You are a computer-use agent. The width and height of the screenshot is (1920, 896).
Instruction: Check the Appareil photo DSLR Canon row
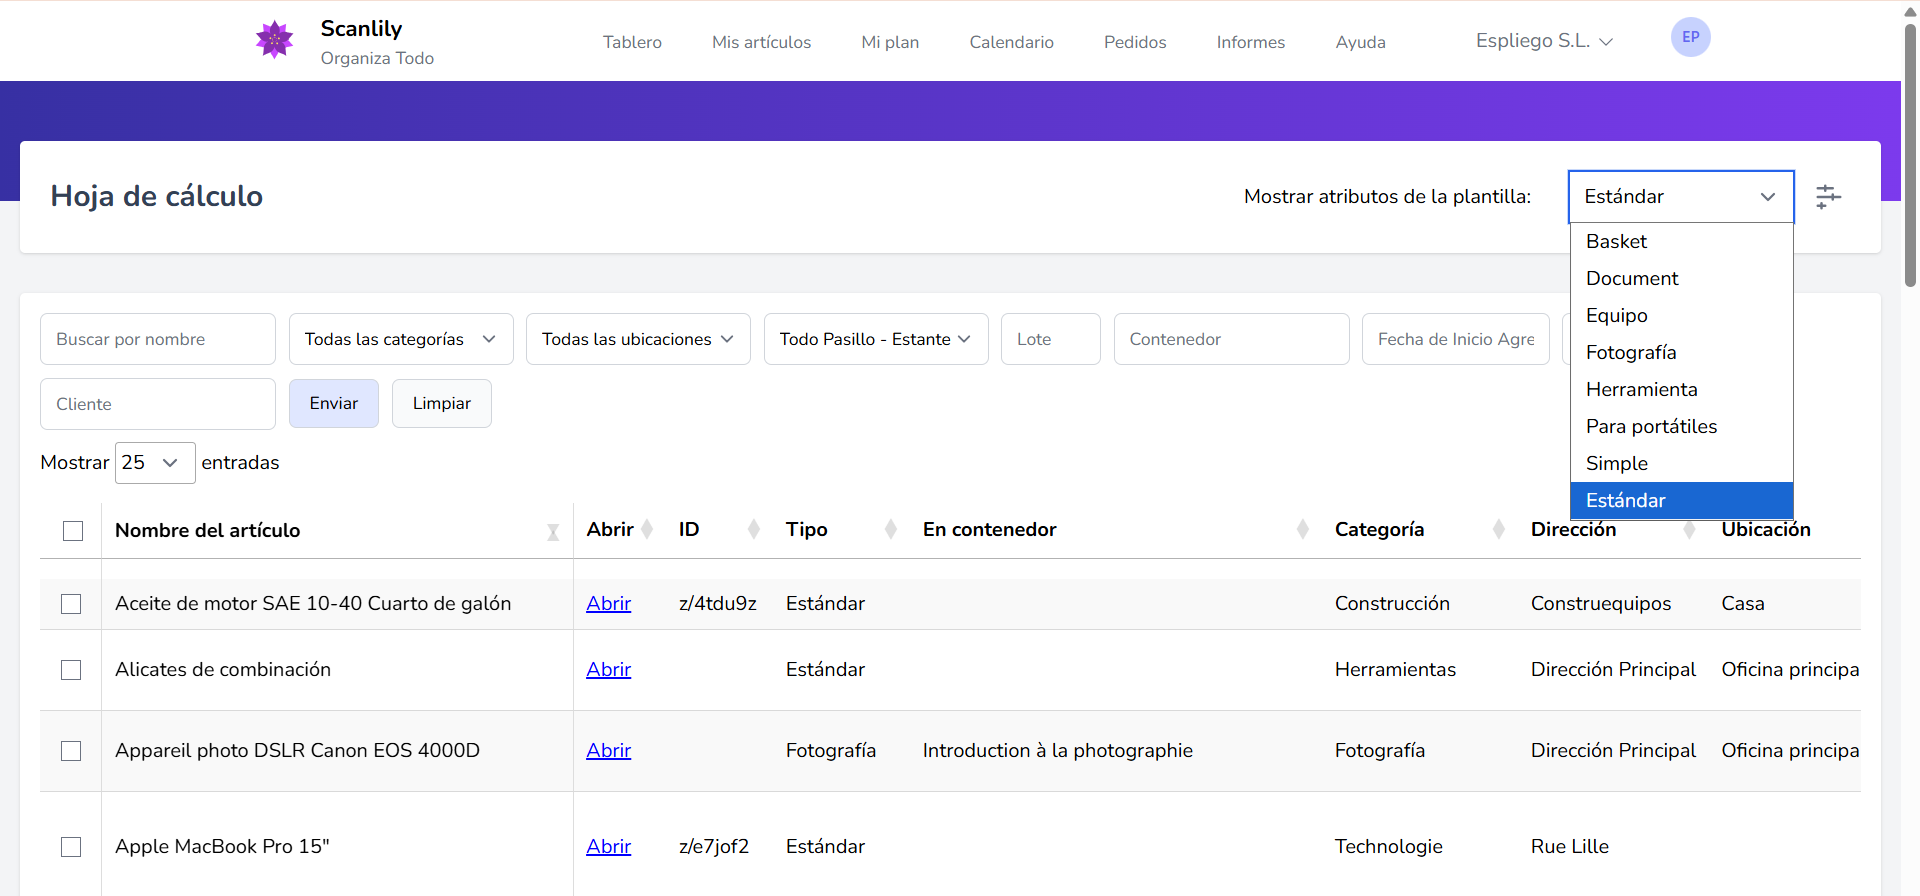(x=71, y=751)
